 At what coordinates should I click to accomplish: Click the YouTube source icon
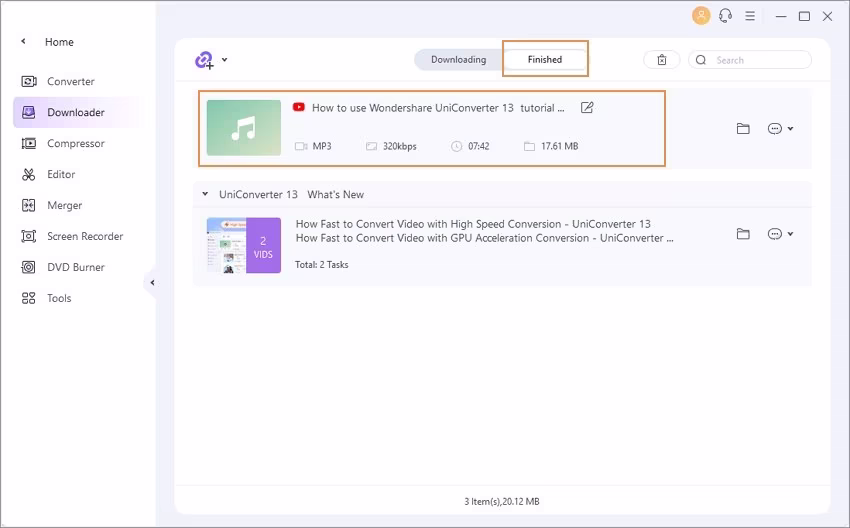click(x=299, y=107)
